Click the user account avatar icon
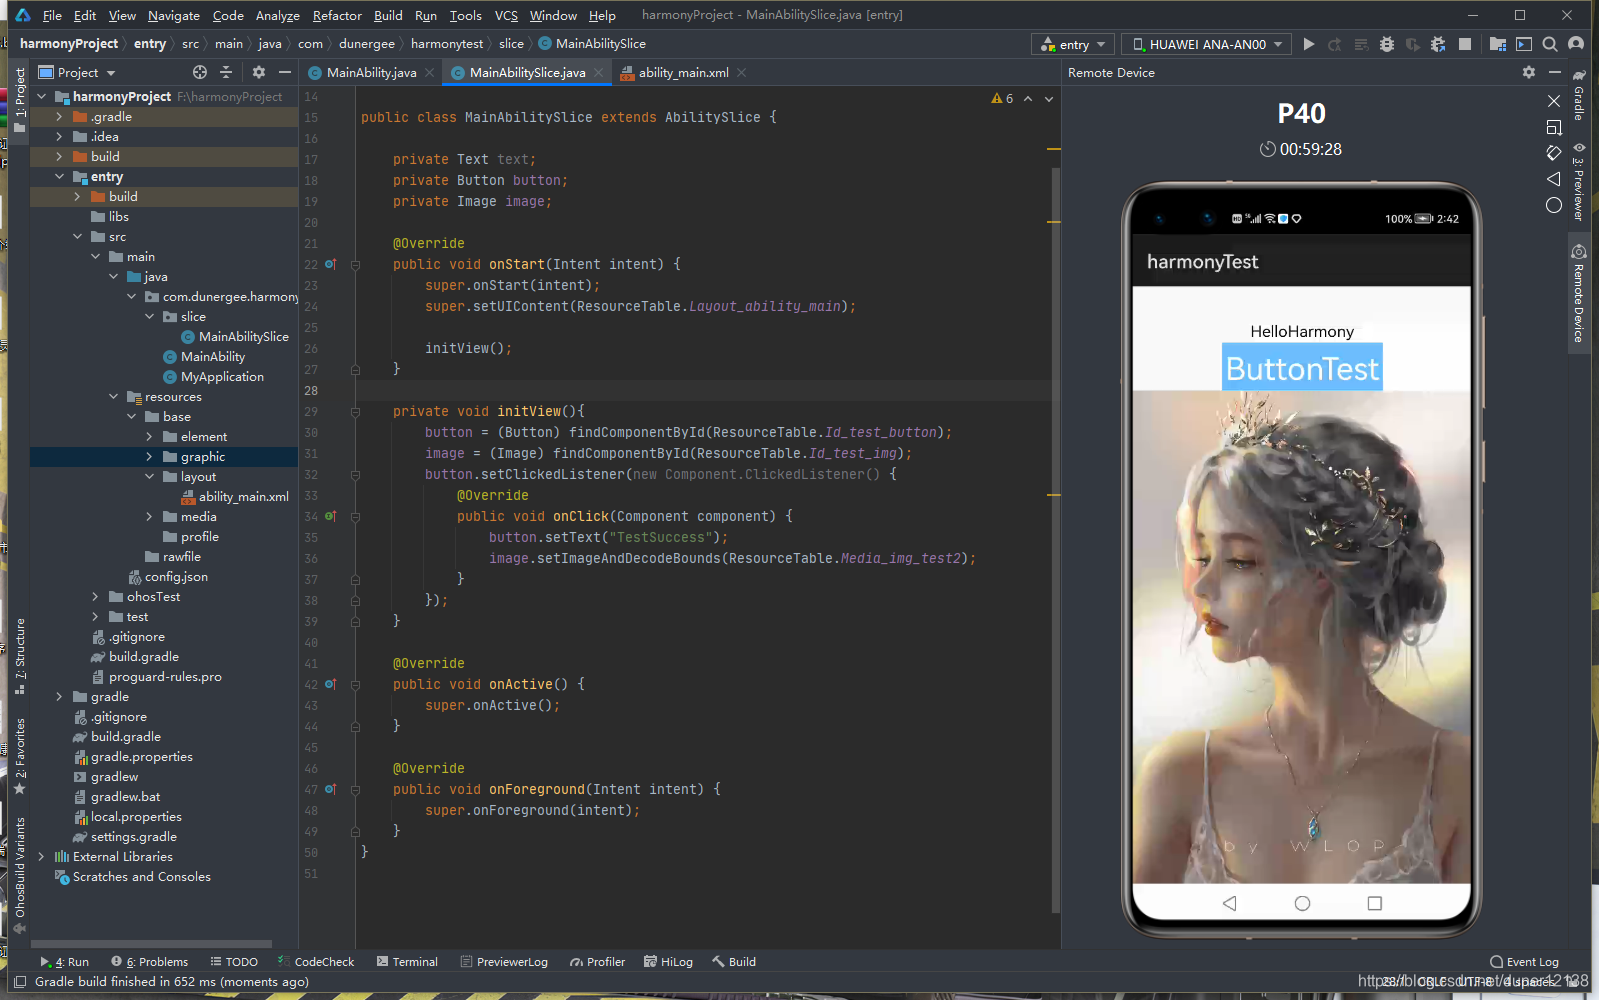1599x1000 pixels. point(1576,44)
